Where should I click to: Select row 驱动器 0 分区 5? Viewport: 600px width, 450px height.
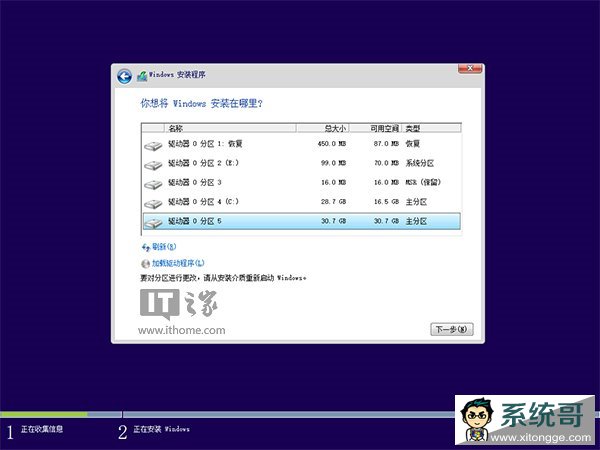point(302,221)
